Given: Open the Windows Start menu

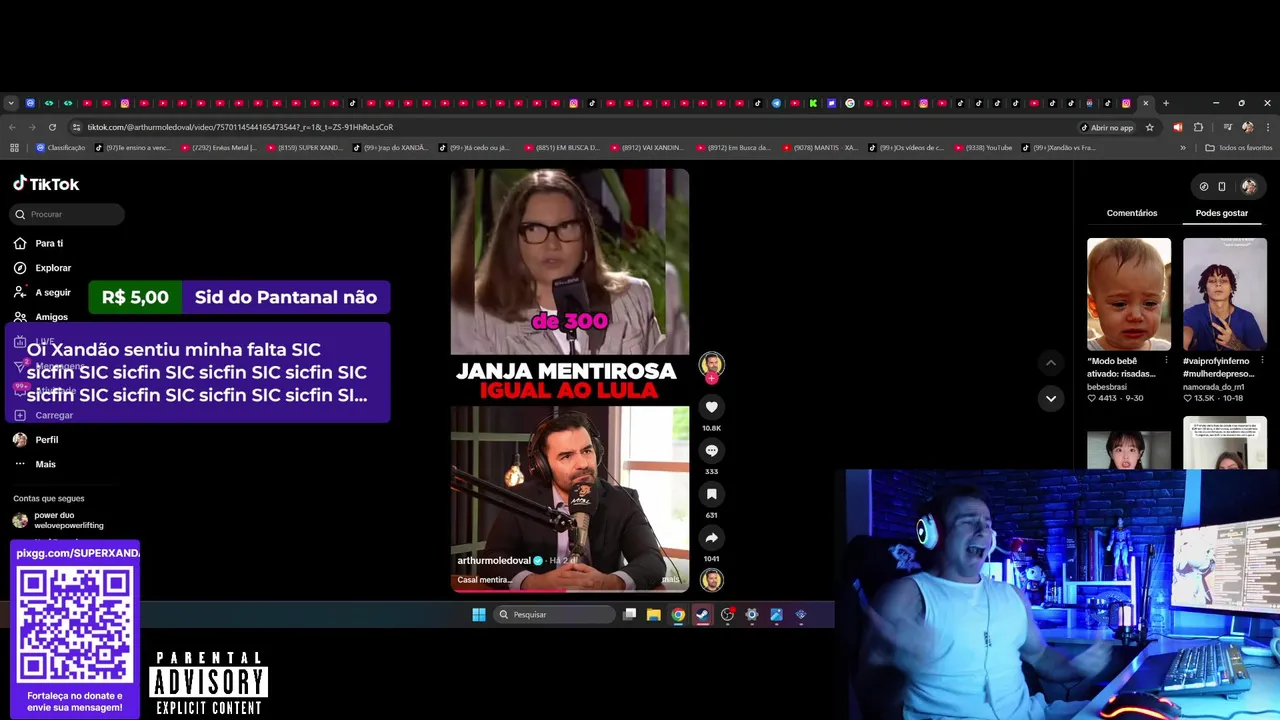Looking at the screenshot, I should coord(479,615).
